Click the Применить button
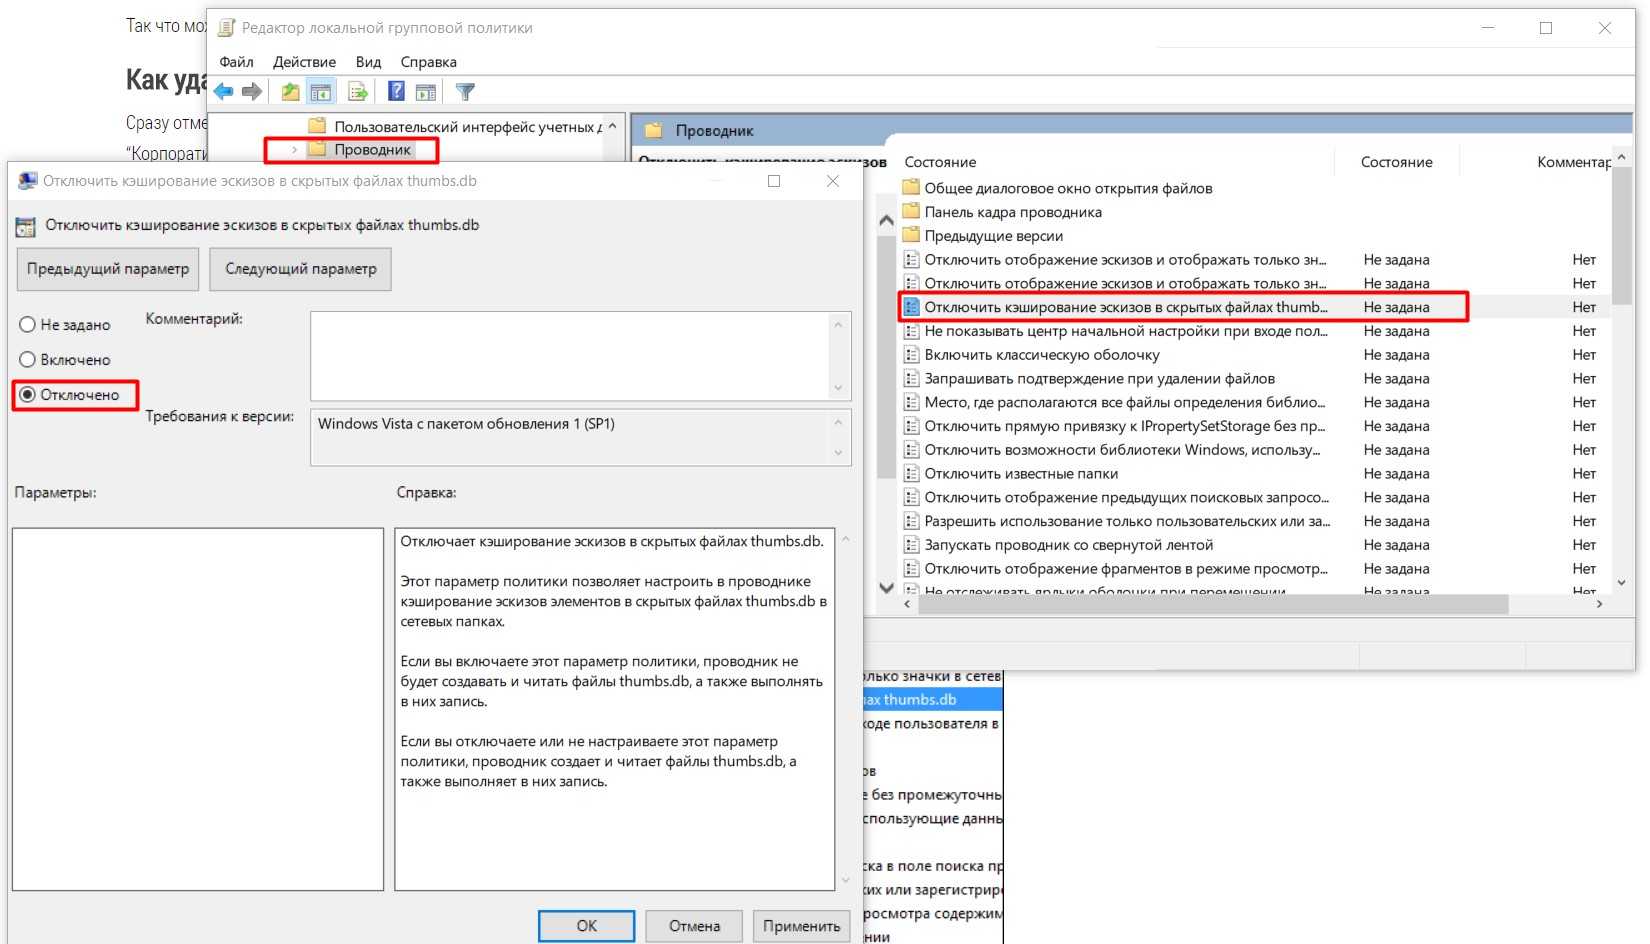Screen dimensions: 1650x944 tap(801, 926)
